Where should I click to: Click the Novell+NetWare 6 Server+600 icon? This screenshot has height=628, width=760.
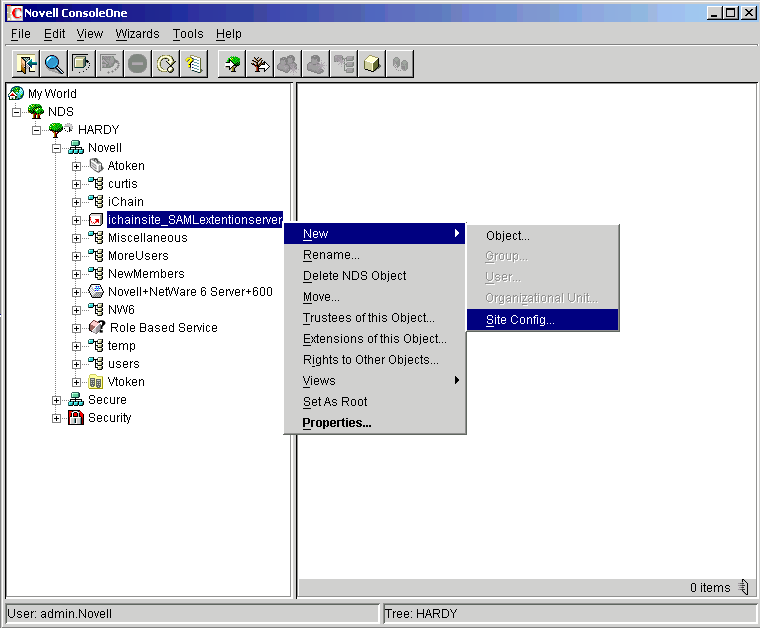point(96,291)
